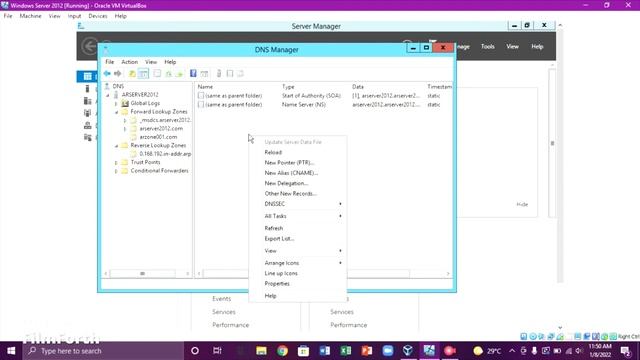
Task: Expand the Trust Points node
Action: pos(116,162)
